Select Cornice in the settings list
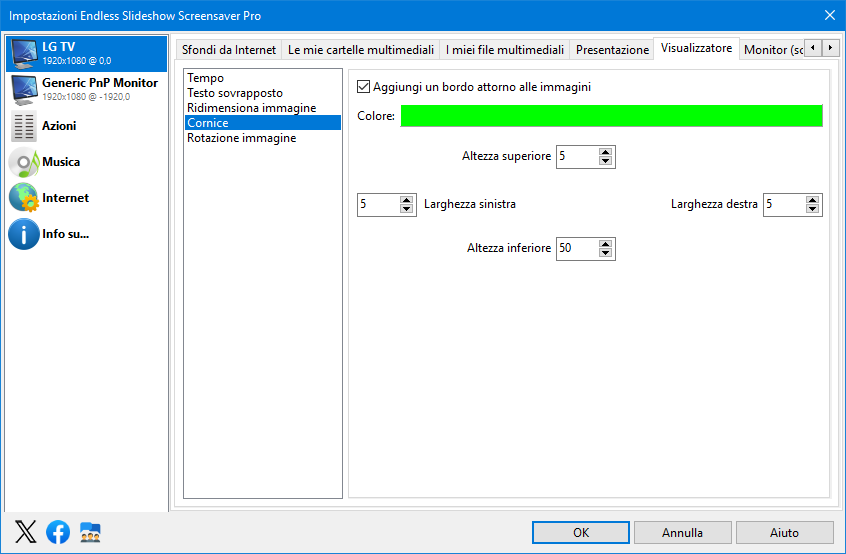Screen dimensions: 846x554 coord(263,122)
